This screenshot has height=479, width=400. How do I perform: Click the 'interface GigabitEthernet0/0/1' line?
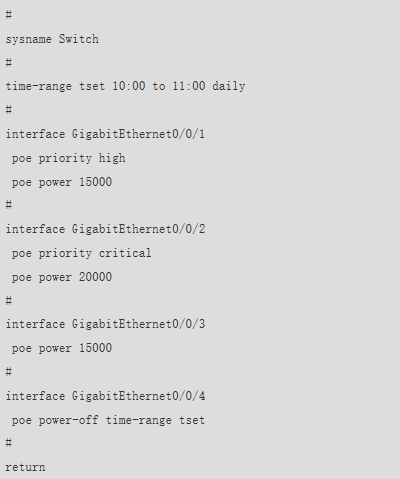tap(105, 134)
